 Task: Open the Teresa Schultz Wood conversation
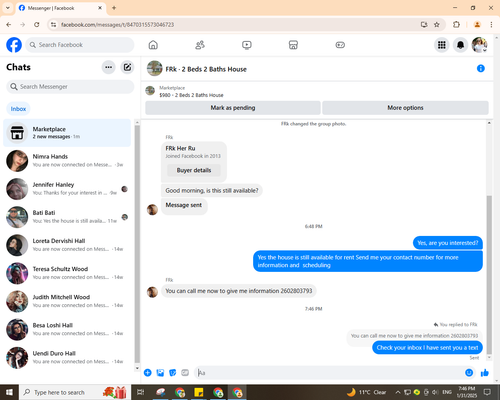pyautogui.click(x=67, y=273)
